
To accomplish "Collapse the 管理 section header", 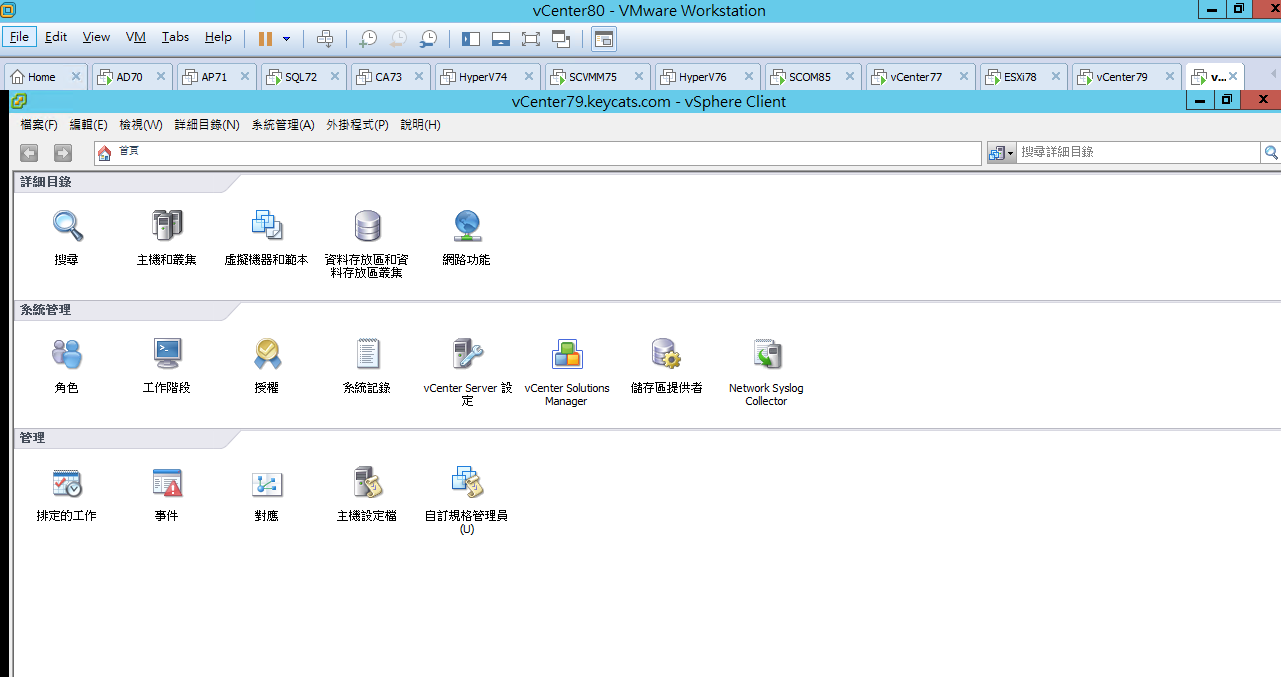I will pyautogui.click(x=33, y=438).
